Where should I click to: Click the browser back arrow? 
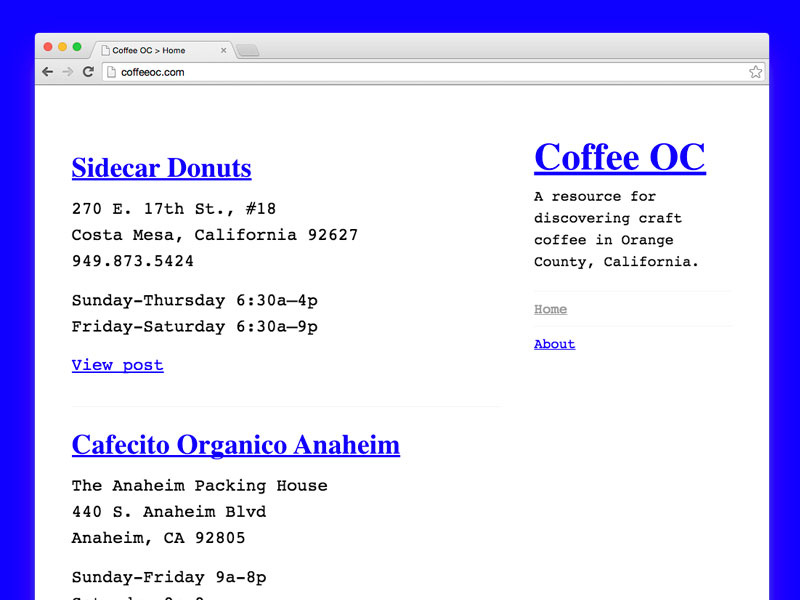(47, 72)
